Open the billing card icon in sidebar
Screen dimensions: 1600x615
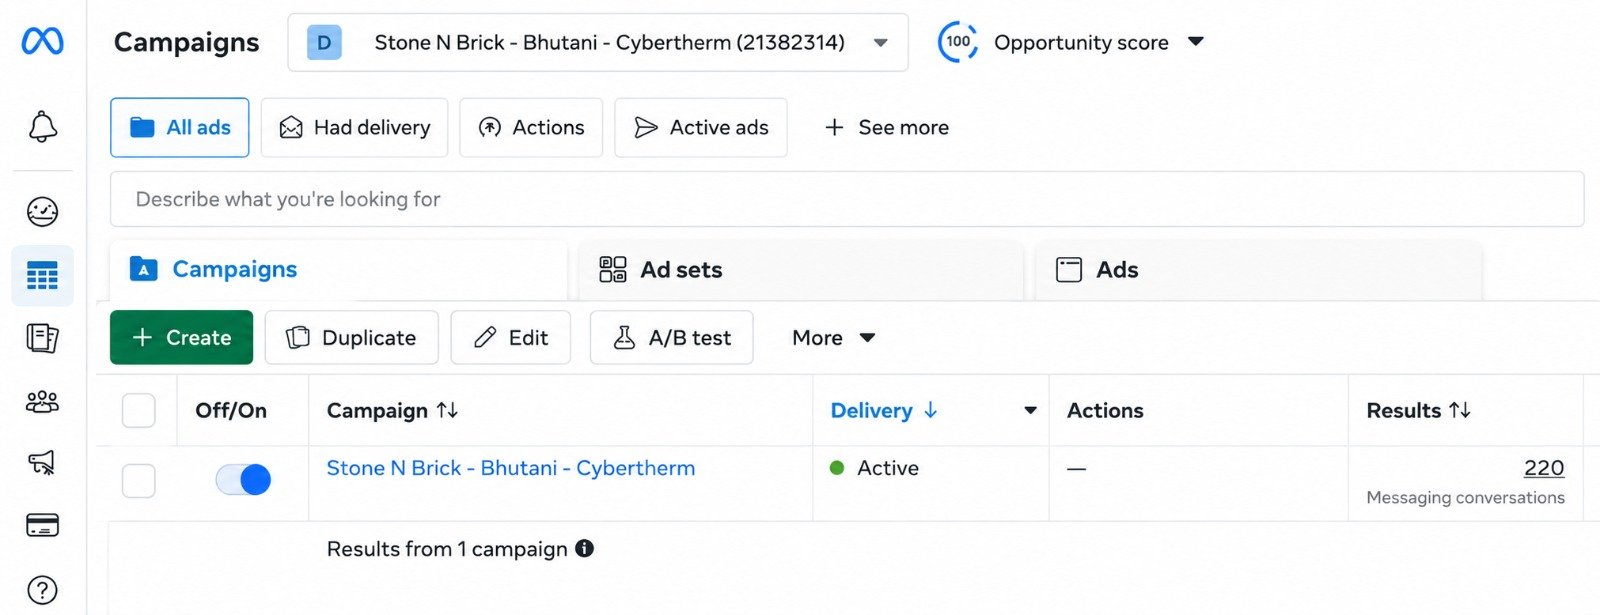(42, 525)
